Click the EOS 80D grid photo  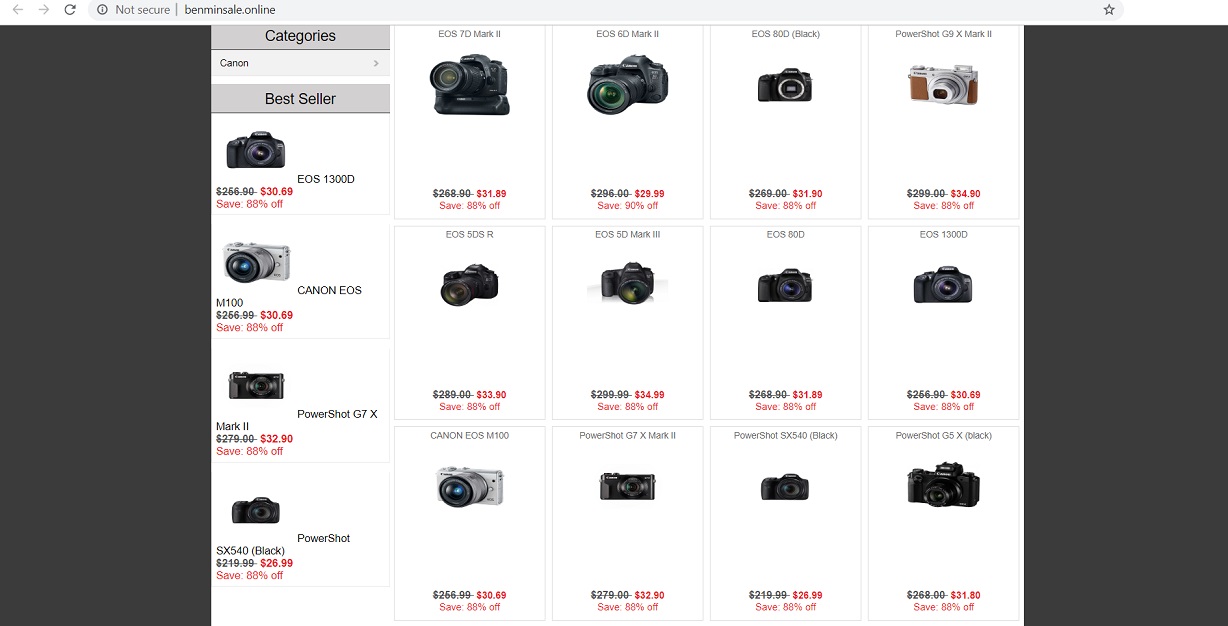(786, 286)
